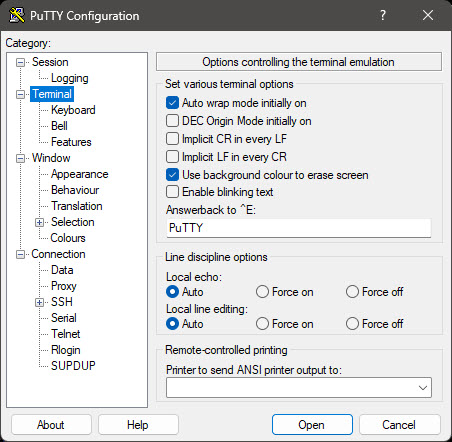Viewport: 452px width, 442px height.
Task: Select Proxy under Connection
Action: [x=64, y=286]
